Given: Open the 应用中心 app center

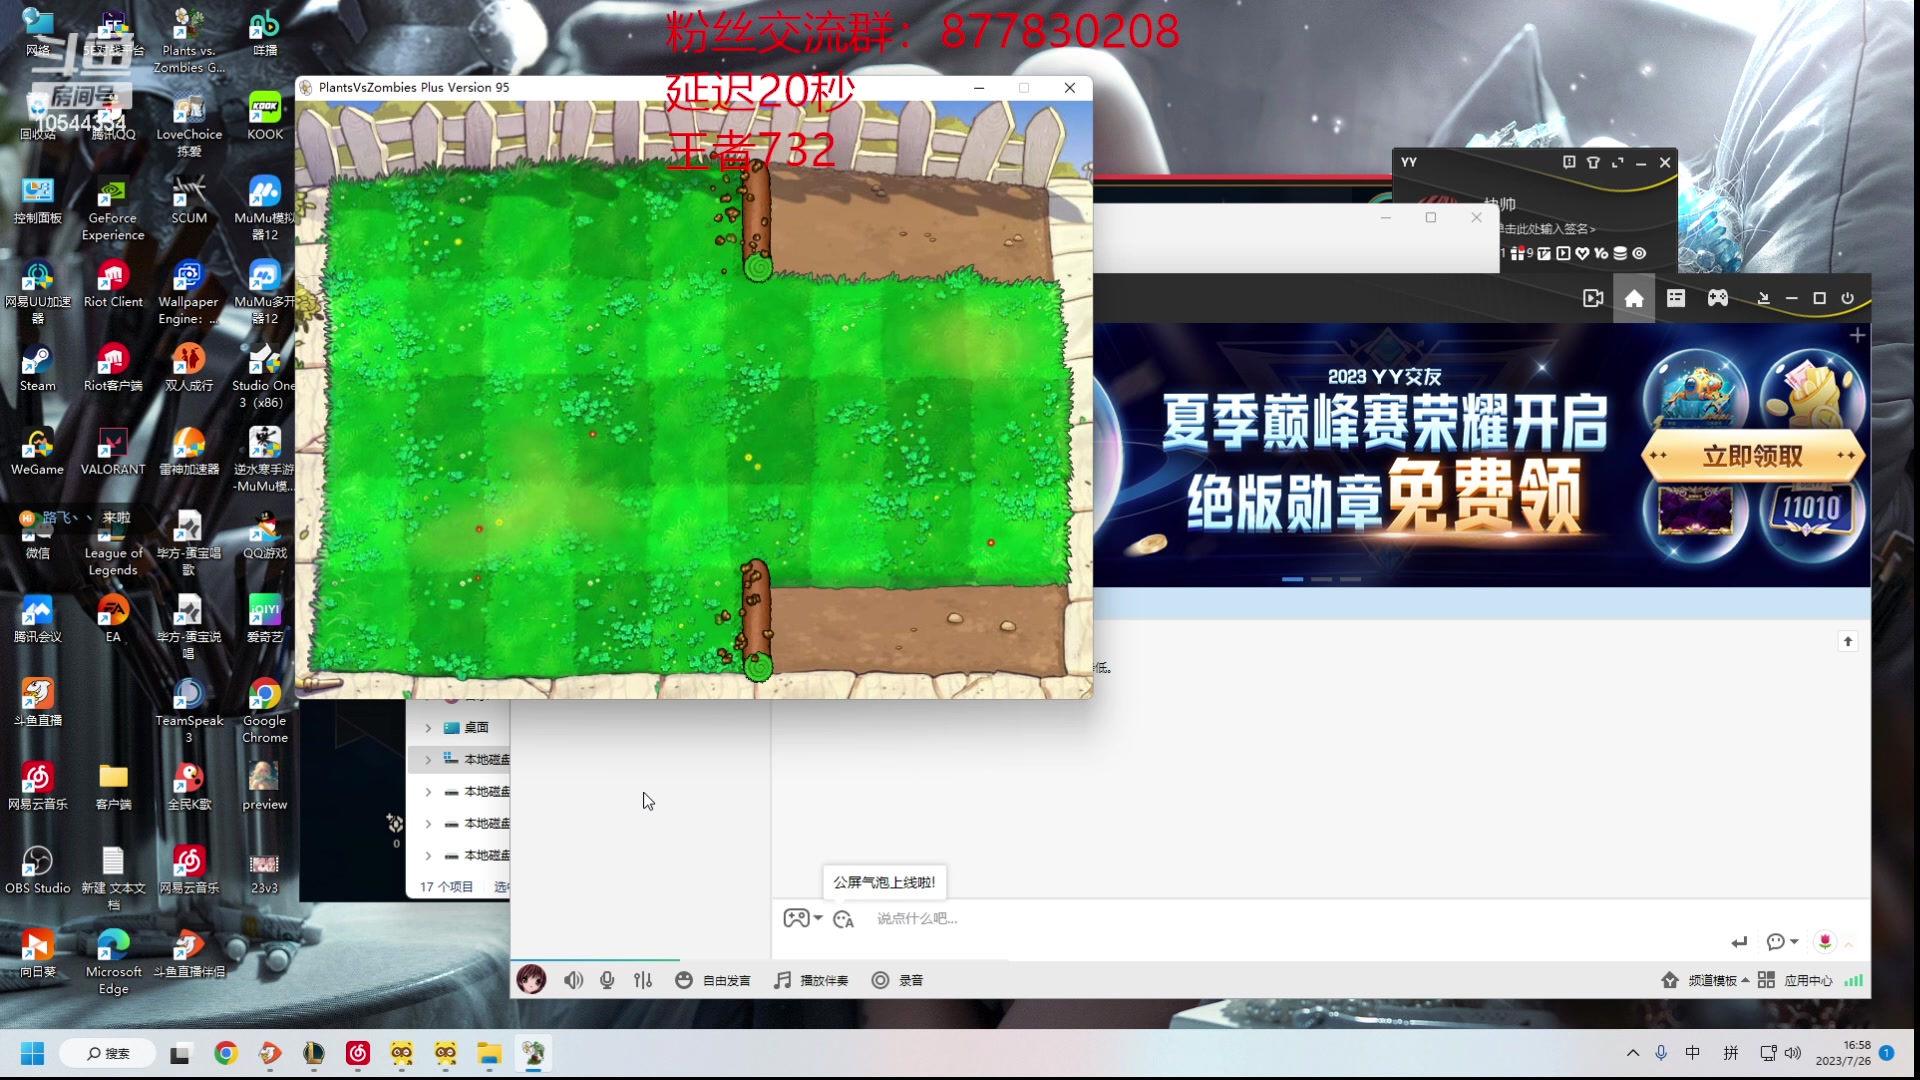Looking at the screenshot, I should click(x=1795, y=981).
